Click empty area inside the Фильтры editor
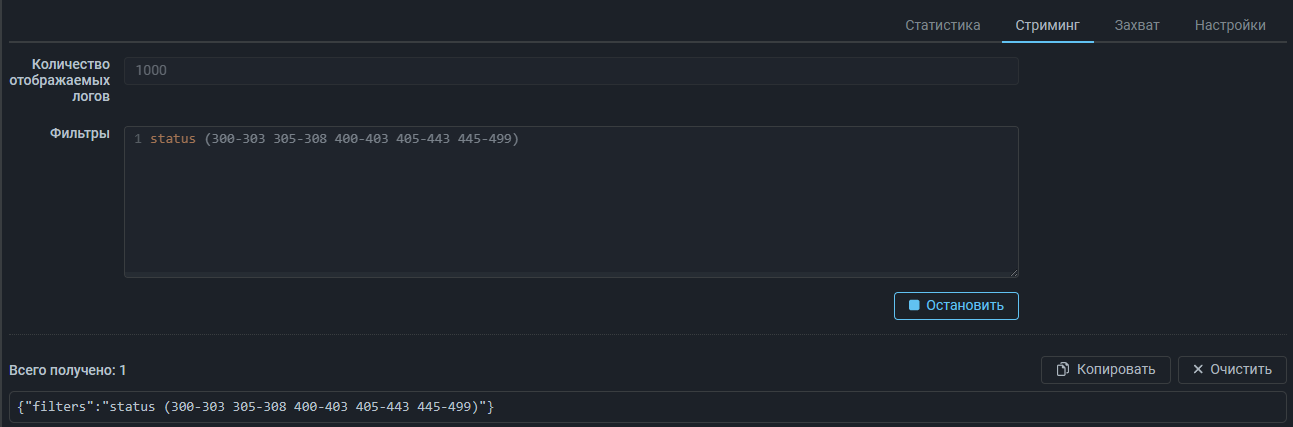Screen dimensions: 1293x427 pos(570,215)
